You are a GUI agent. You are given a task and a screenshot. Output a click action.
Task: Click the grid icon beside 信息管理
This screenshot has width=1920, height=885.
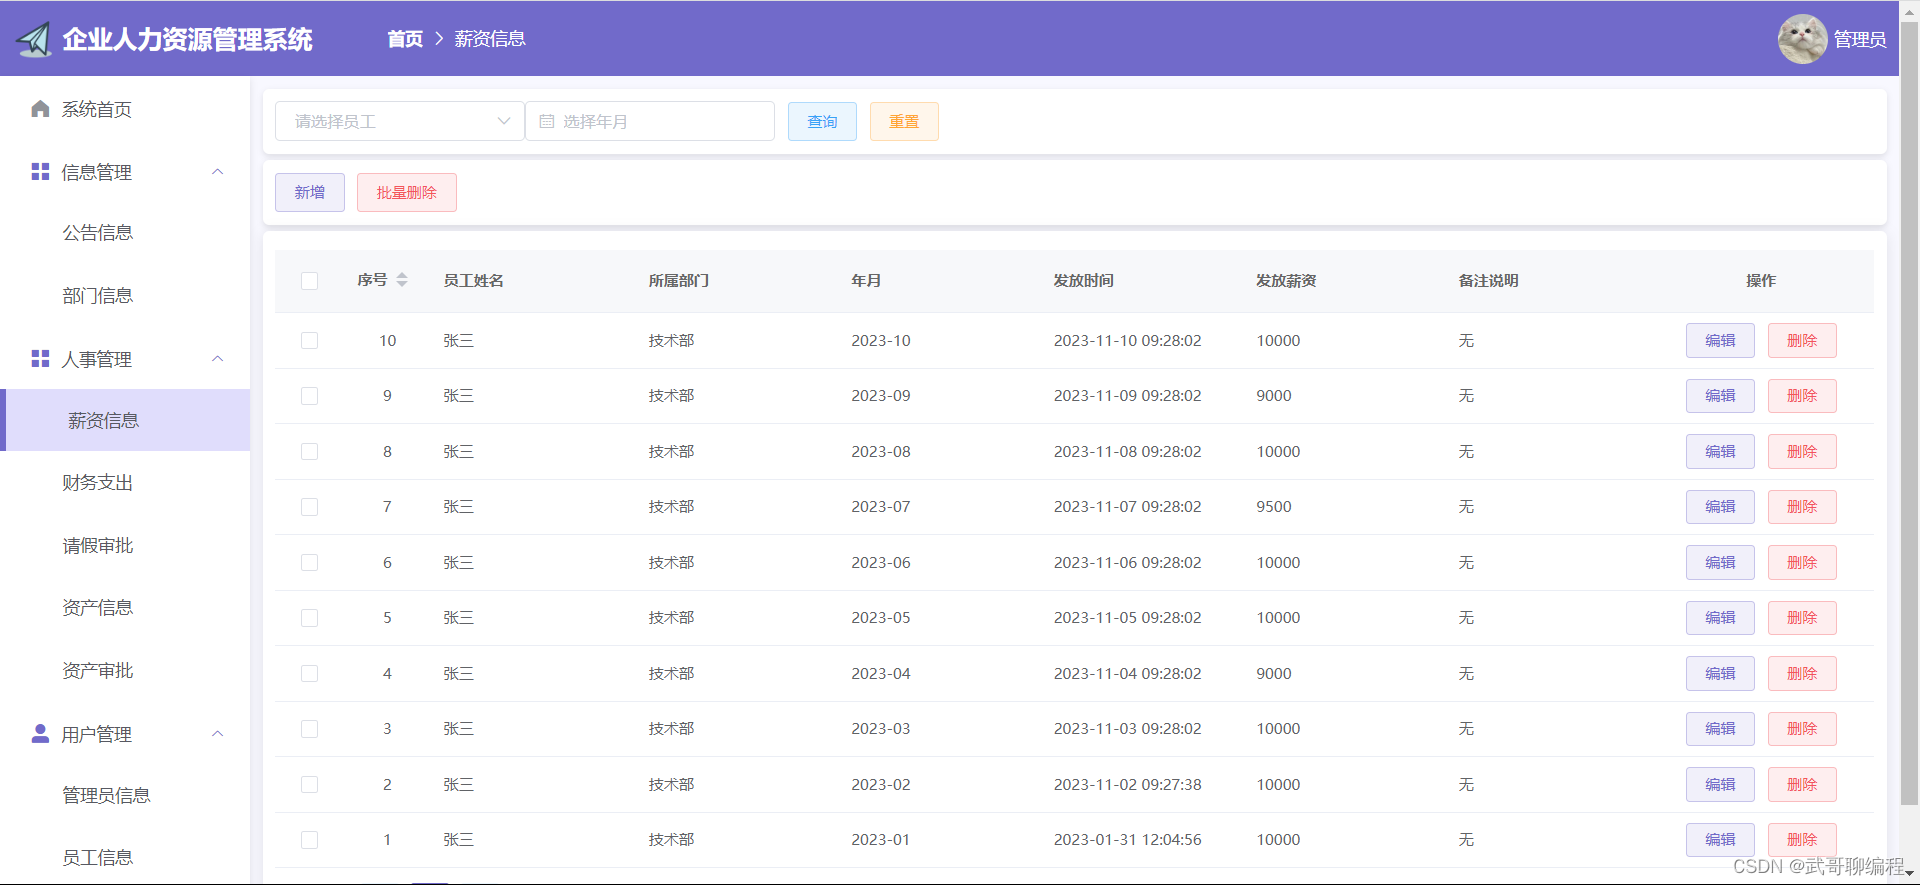point(40,172)
